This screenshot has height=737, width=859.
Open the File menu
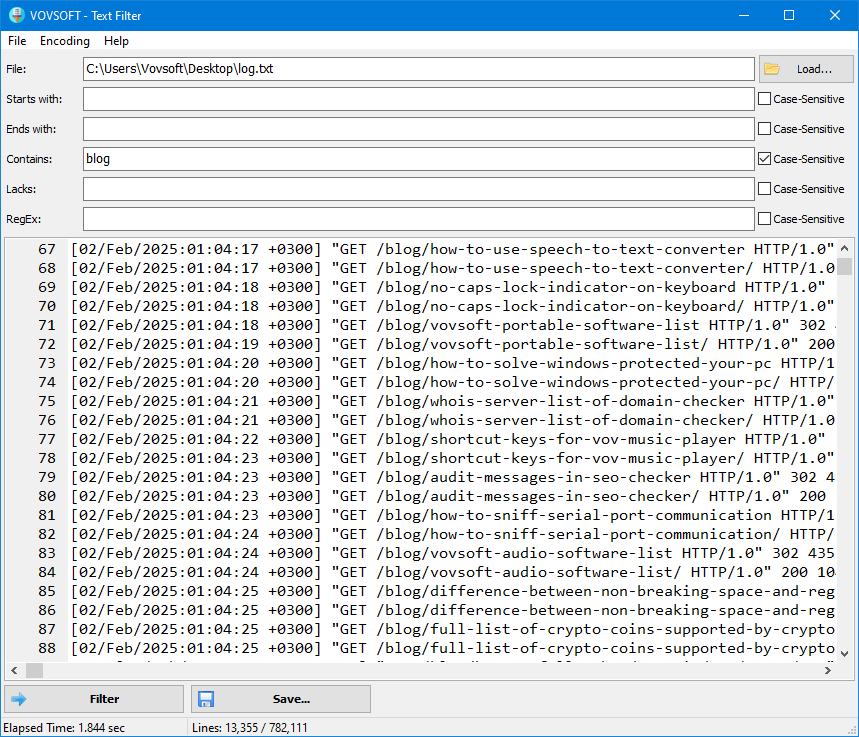point(17,41)
